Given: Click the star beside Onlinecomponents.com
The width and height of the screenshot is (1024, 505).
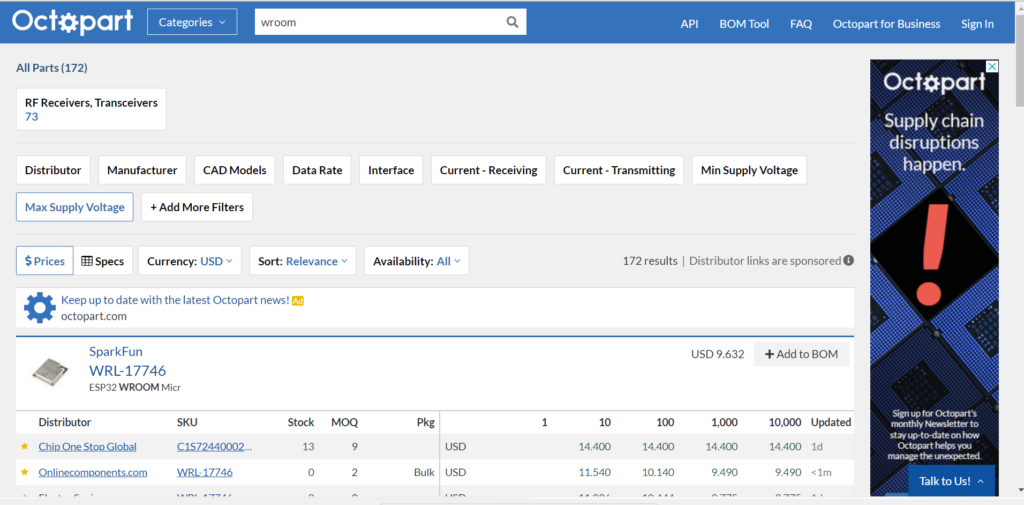Looking at the screenshot, I should coord(25,472).
